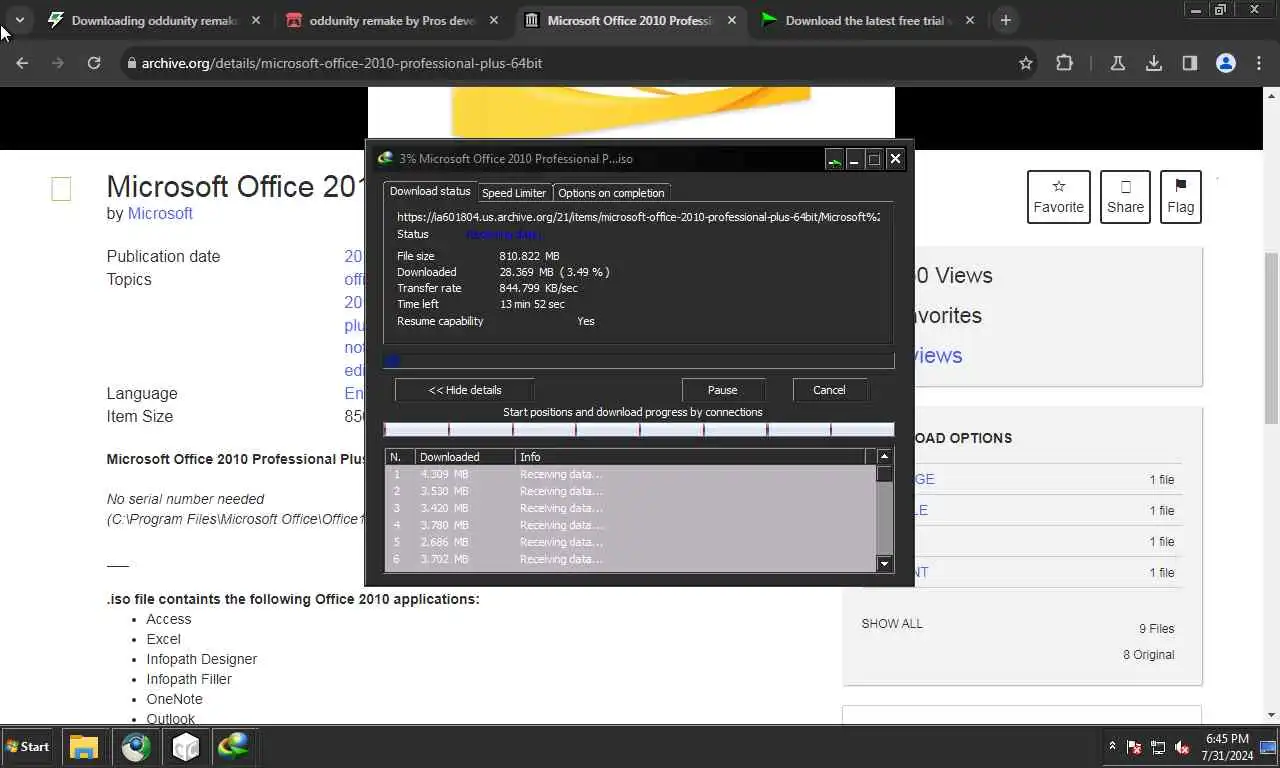Open the cube application on the taskbar
The image size is (1280, 768).
186,746
